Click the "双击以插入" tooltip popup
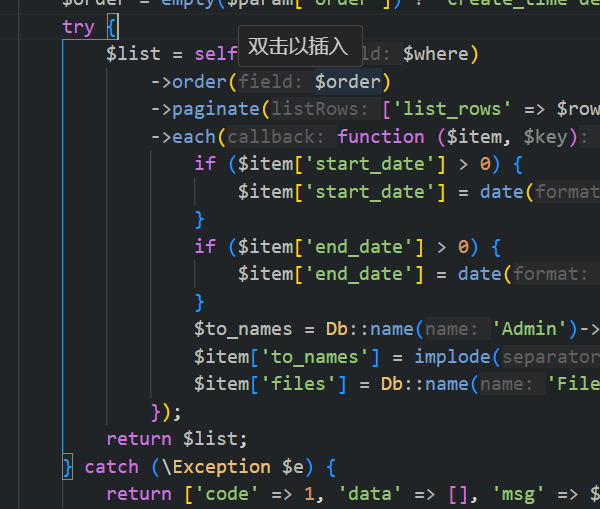This screenshot has width=600, height=509. (299, 46)
